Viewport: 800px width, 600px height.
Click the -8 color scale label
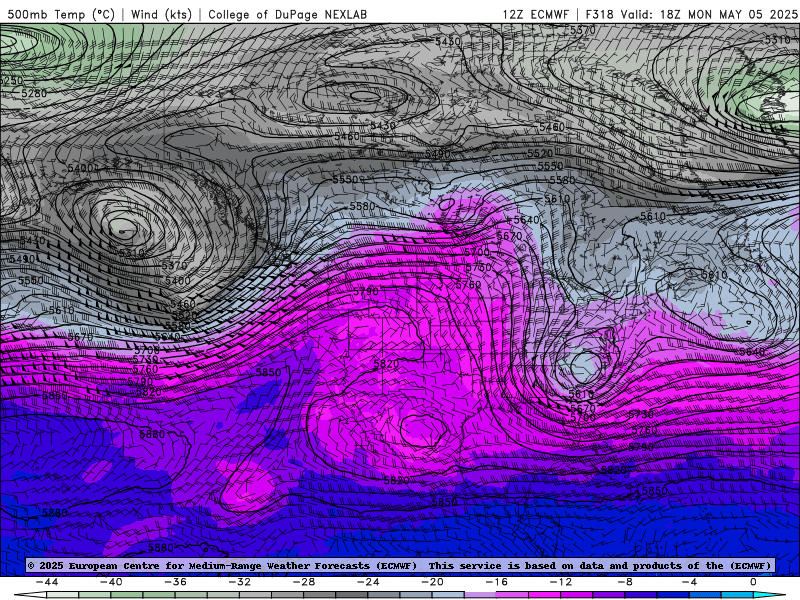click(626, 582)
